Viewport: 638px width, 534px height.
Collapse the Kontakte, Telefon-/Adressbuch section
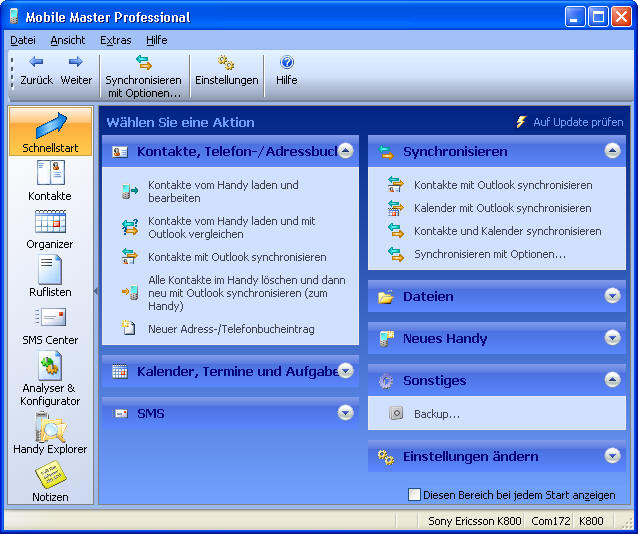pos(345,151)
